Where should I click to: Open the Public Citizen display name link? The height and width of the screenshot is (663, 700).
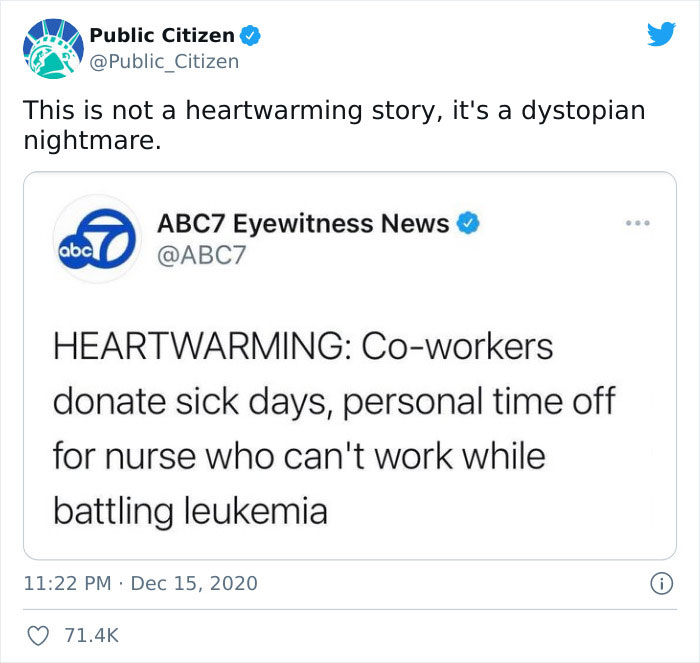click(x=162, y=35)
